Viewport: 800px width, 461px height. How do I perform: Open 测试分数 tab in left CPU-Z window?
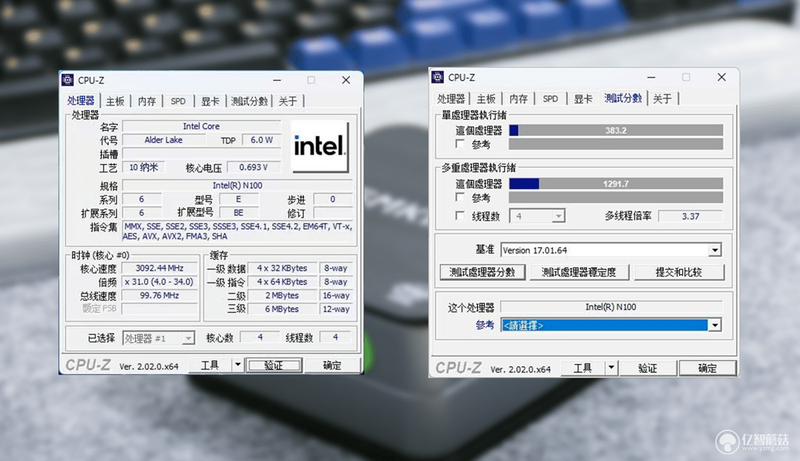click(x=249, y=101)
